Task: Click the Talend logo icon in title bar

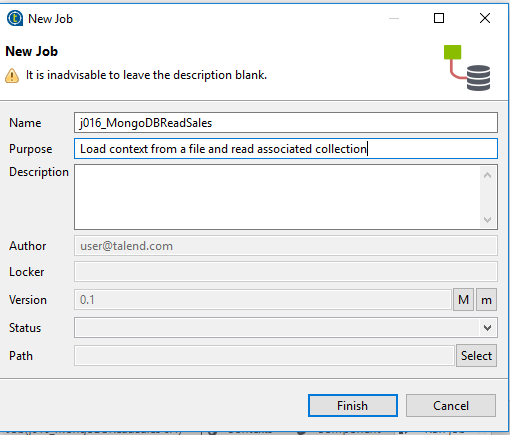Action: [15, 18]
